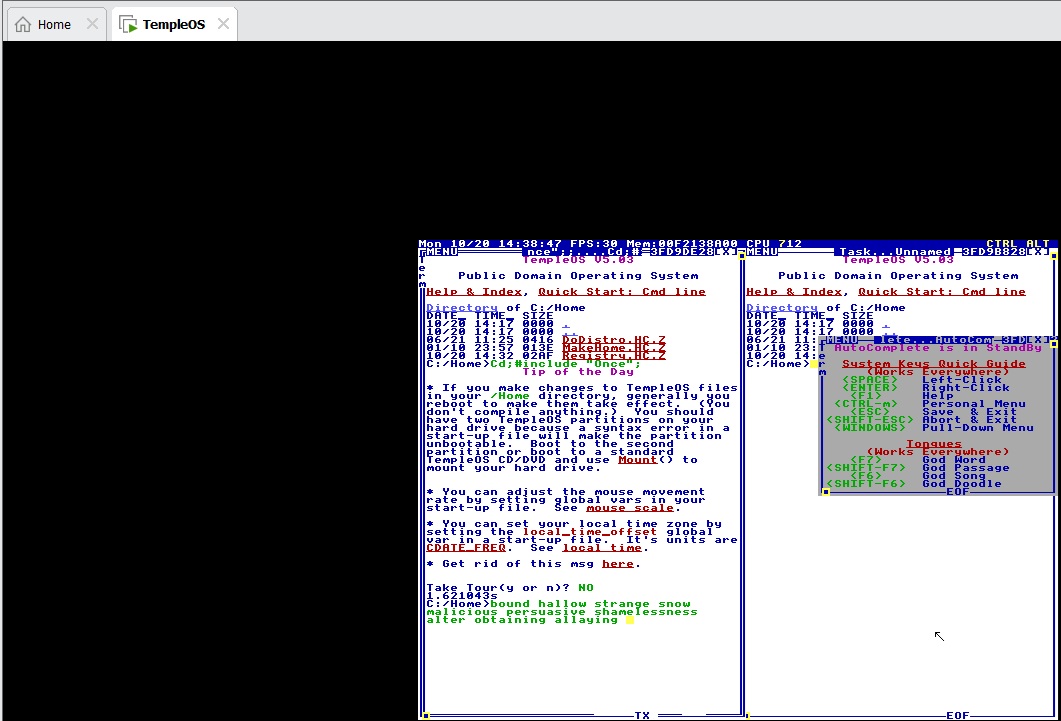Close the AutoComplete window with [X]

[x=1038, y=340]
